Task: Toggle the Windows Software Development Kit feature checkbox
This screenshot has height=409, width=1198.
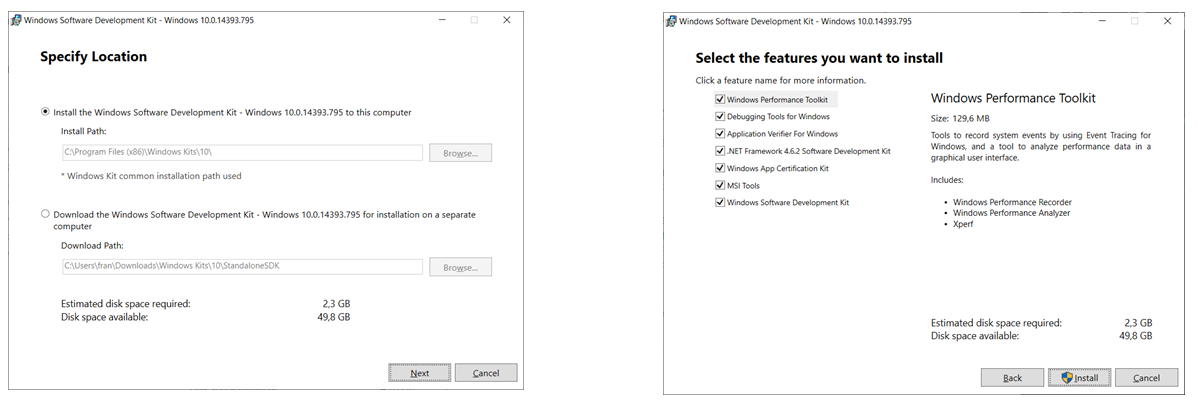Action: coord(720,202)
